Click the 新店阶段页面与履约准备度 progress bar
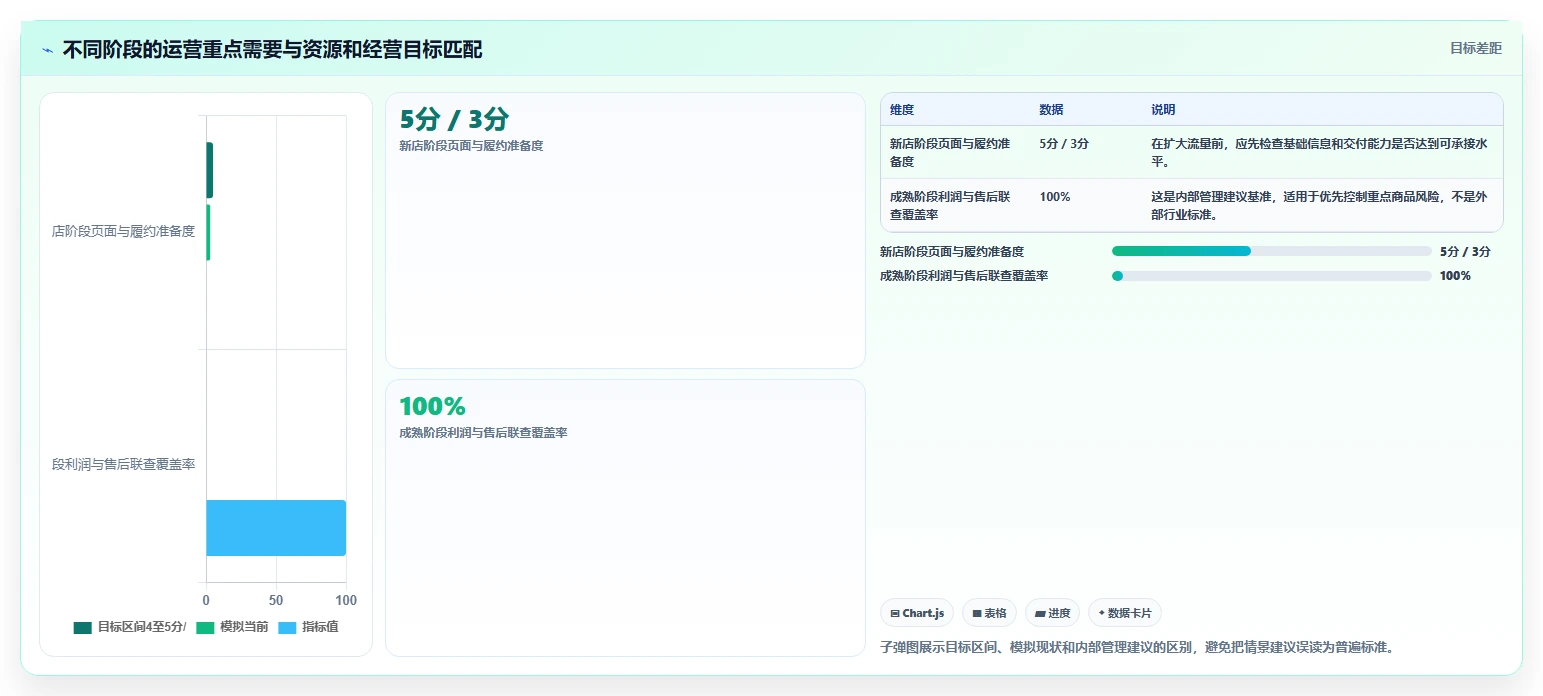Image resolution: width=1543 pixels, height=696 pixels. pyautogui.click(x=1272, y=251)
